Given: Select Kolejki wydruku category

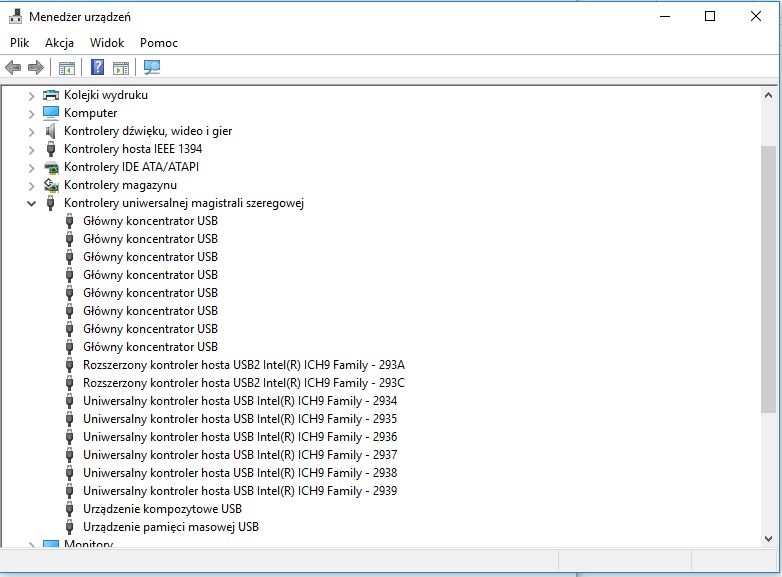Looking at the screenshot, I should point(106,95).
